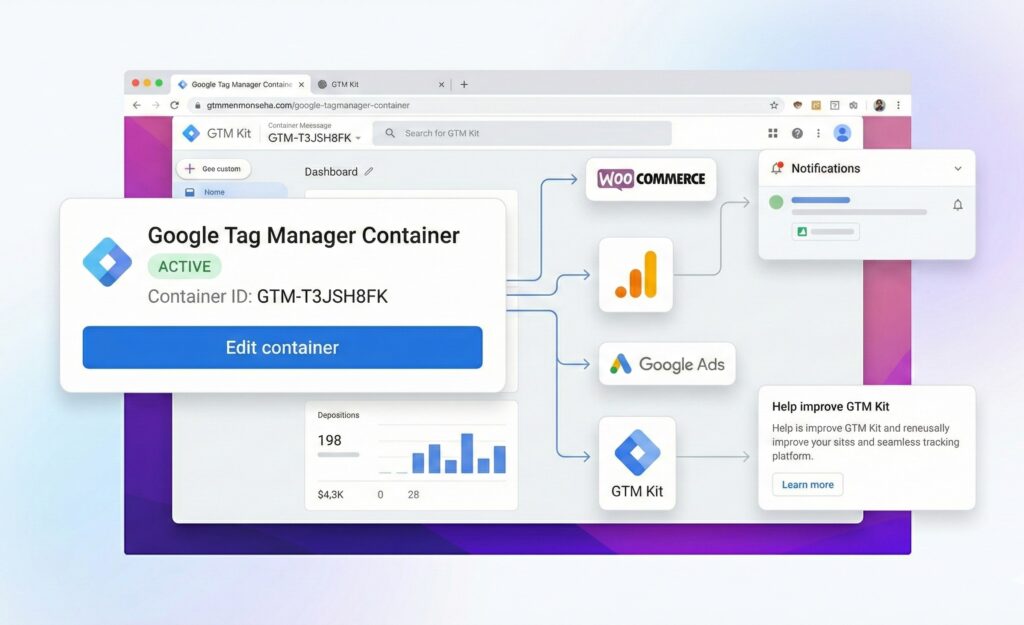Mute the notification bell in the list item
Image resolution: width=1024 pixels, height=625 pixels.
[x=957, y=204]
